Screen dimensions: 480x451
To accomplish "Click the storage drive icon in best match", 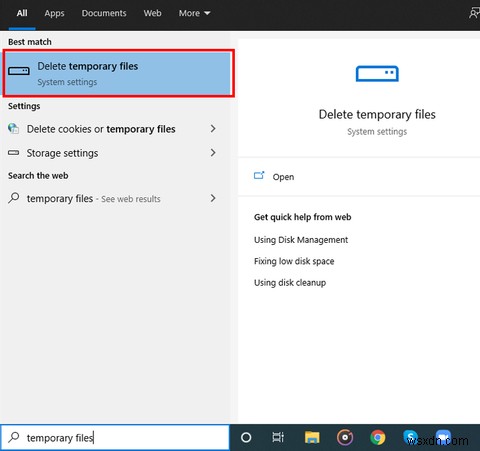I will [19, 71].
